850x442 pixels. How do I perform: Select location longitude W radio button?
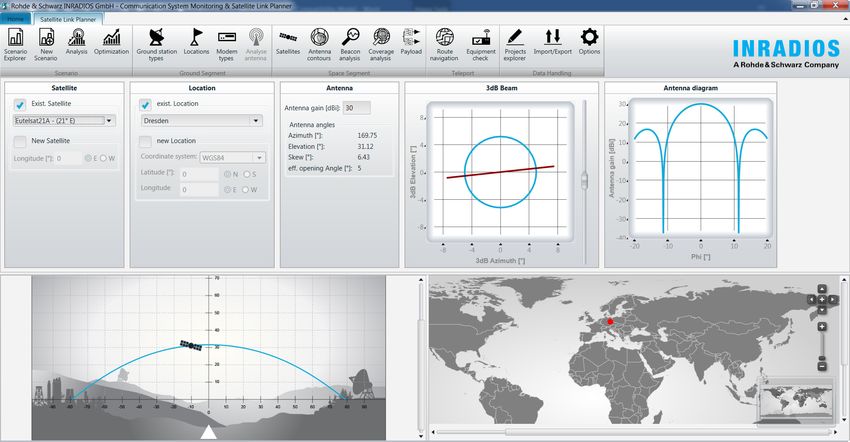[246, 190]
